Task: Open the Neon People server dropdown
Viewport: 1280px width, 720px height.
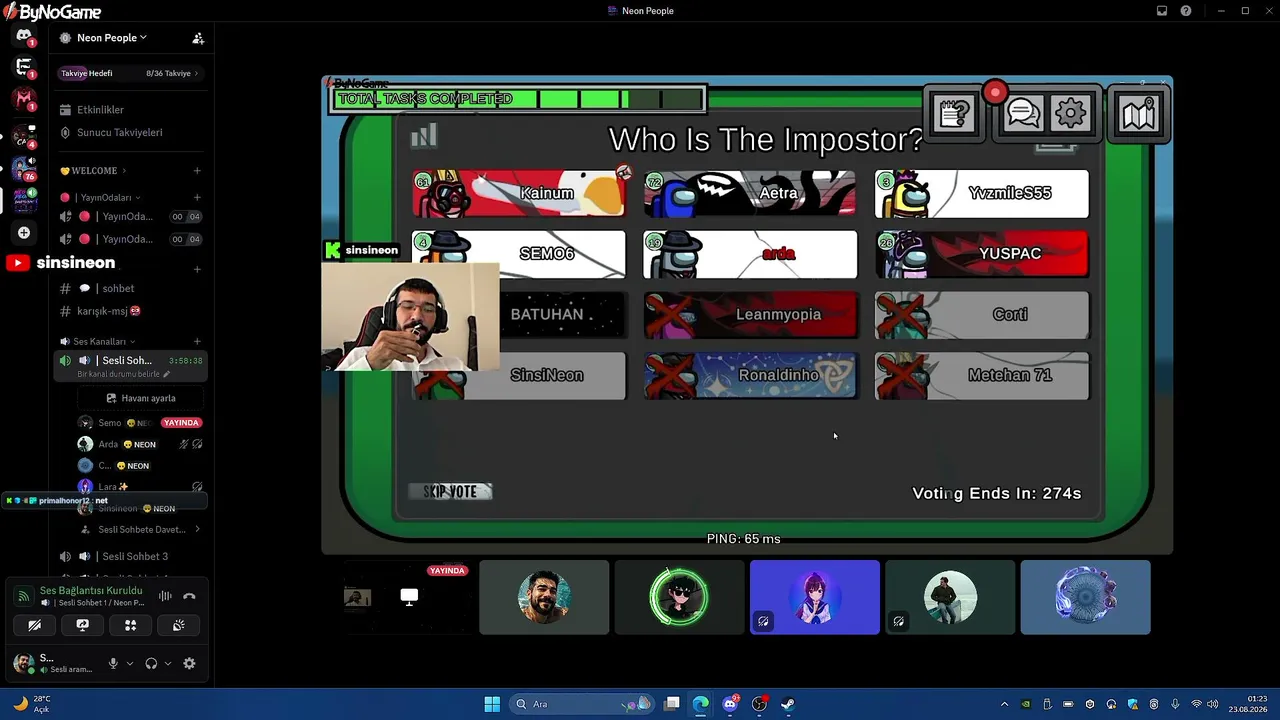Action: (112, 38)
